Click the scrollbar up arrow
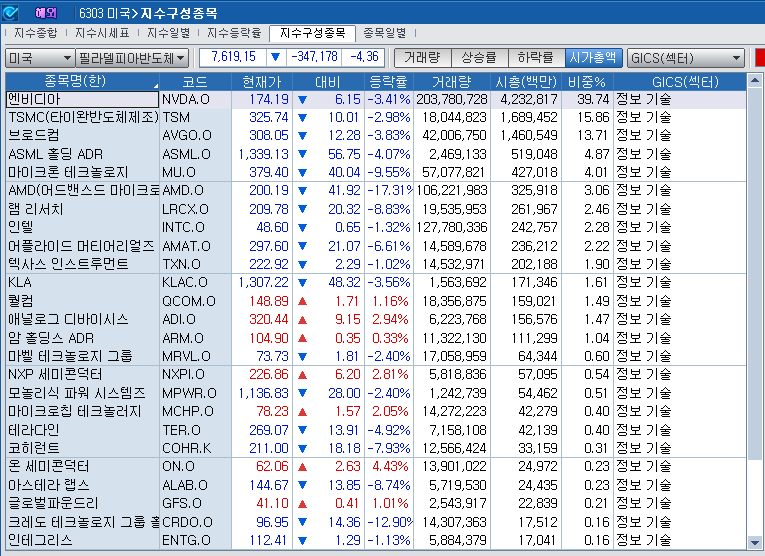Image resolution: width=765 pixels, height=556 pixels. pos(755,80)
